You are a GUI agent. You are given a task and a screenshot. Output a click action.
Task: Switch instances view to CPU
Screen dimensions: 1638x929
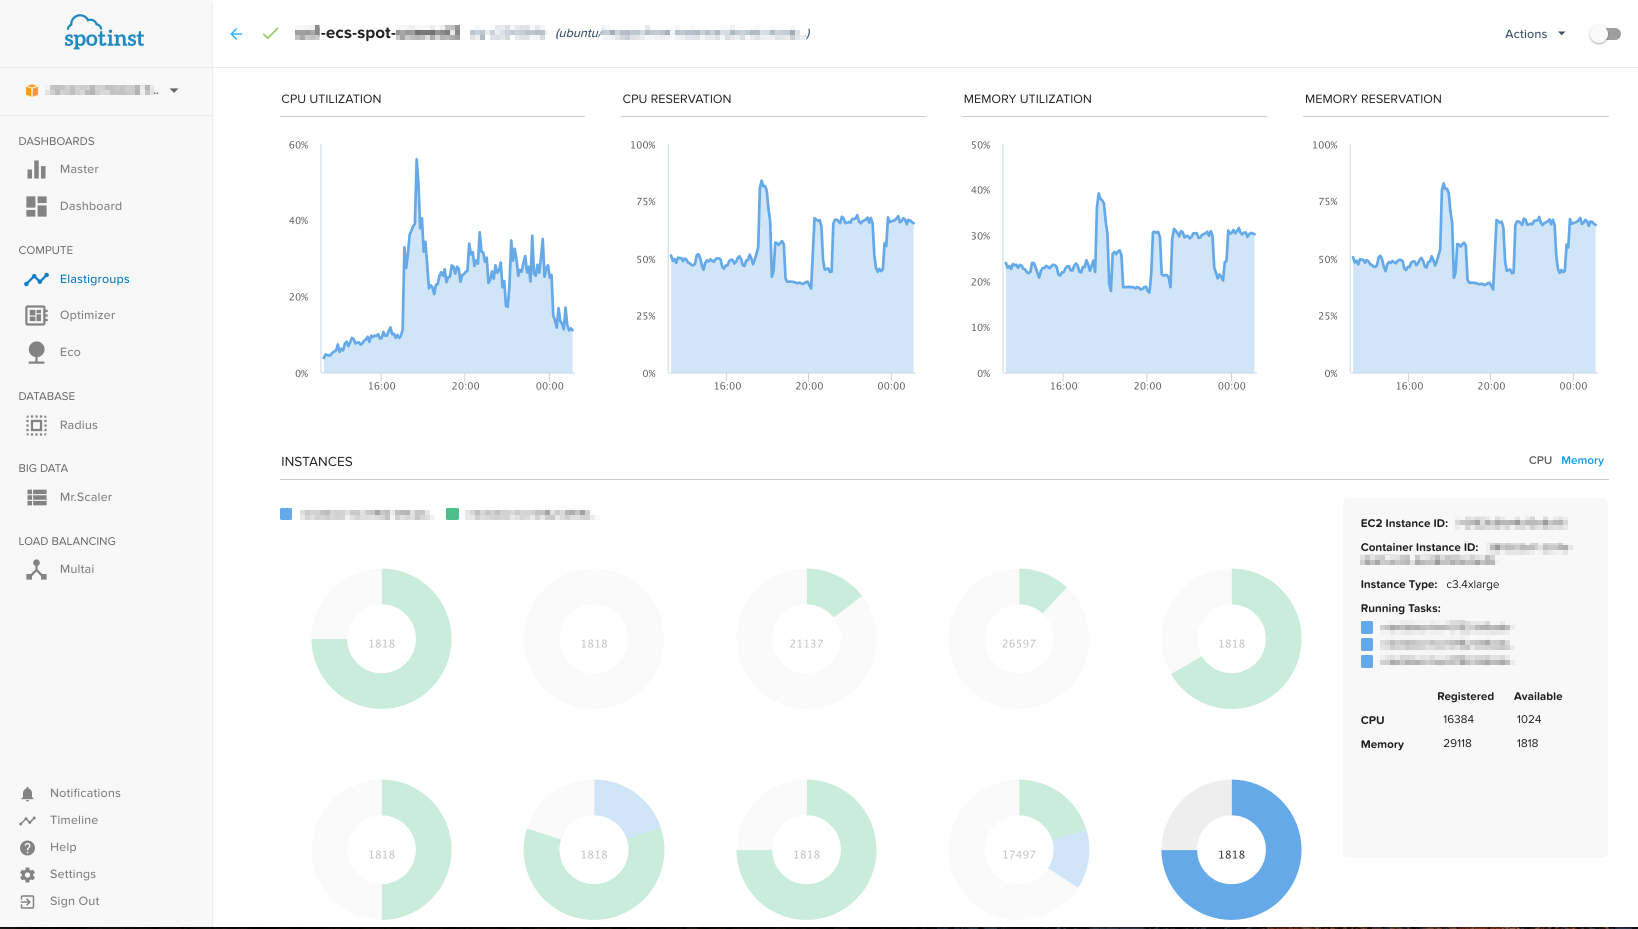coord(1539,460)
